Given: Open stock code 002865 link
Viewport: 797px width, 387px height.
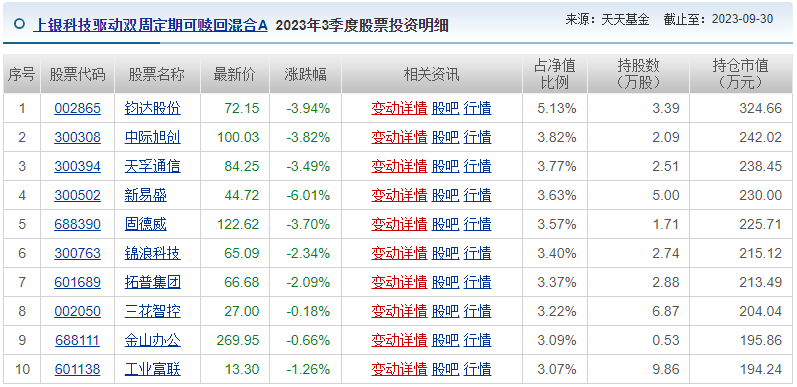Looking at the screenshot, I should click(x=77, y=108).
